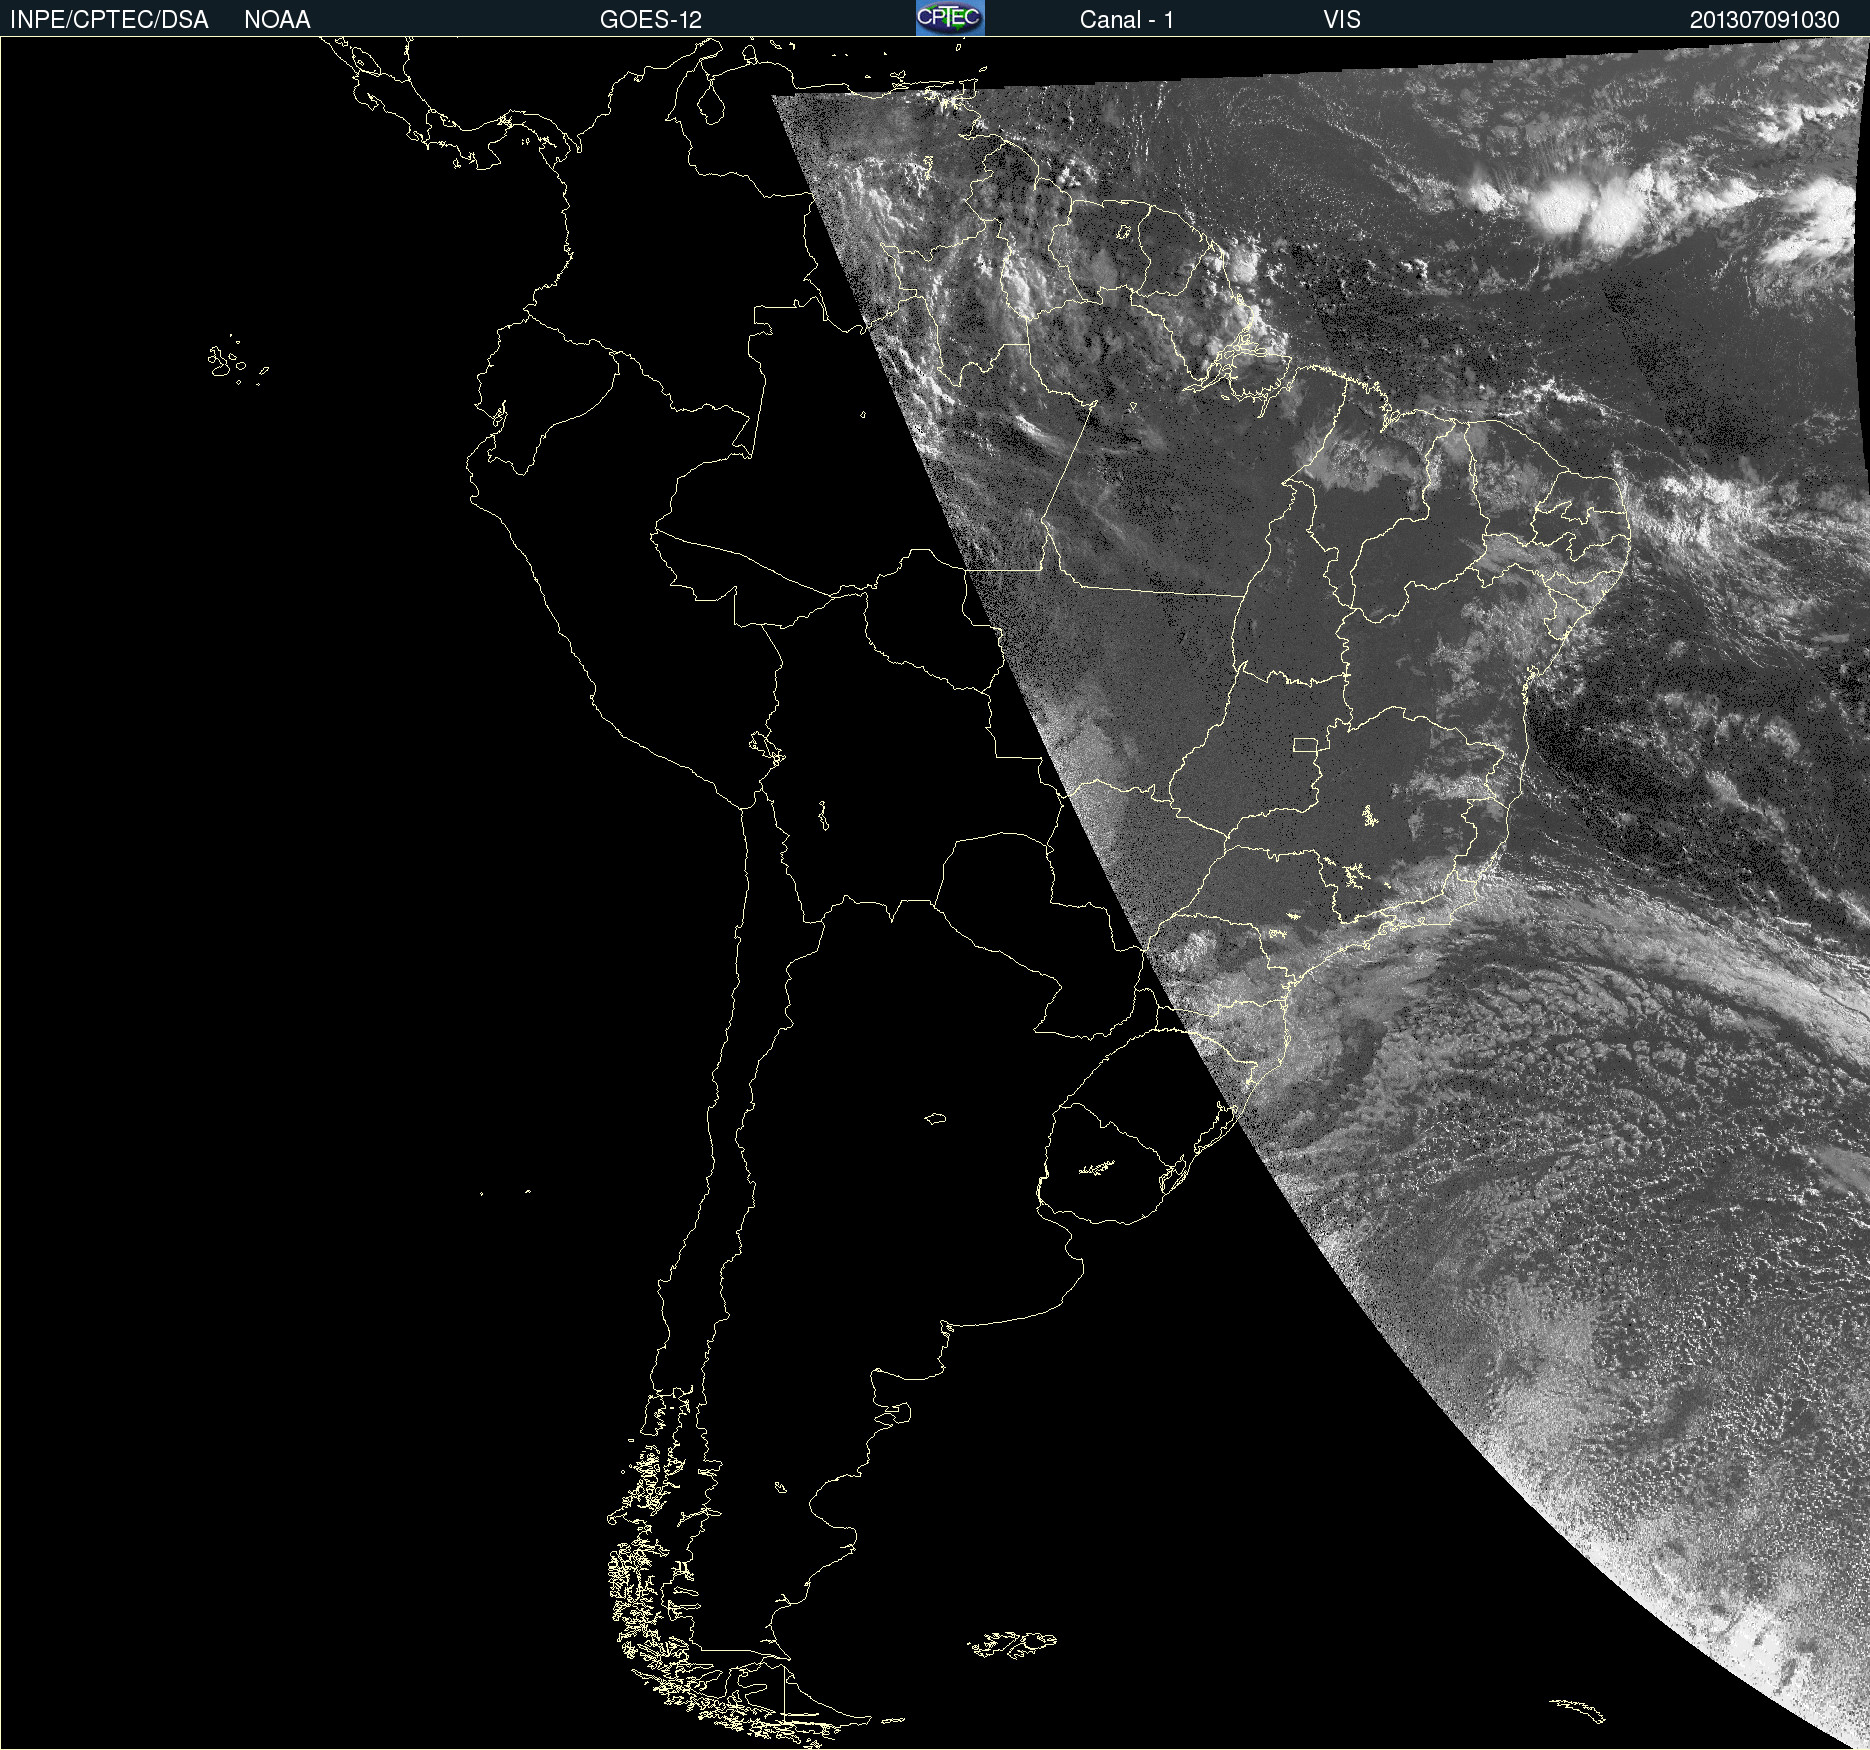Click the VIS channel label
Viewport: 1870px width, 1750px height.
1342,20
